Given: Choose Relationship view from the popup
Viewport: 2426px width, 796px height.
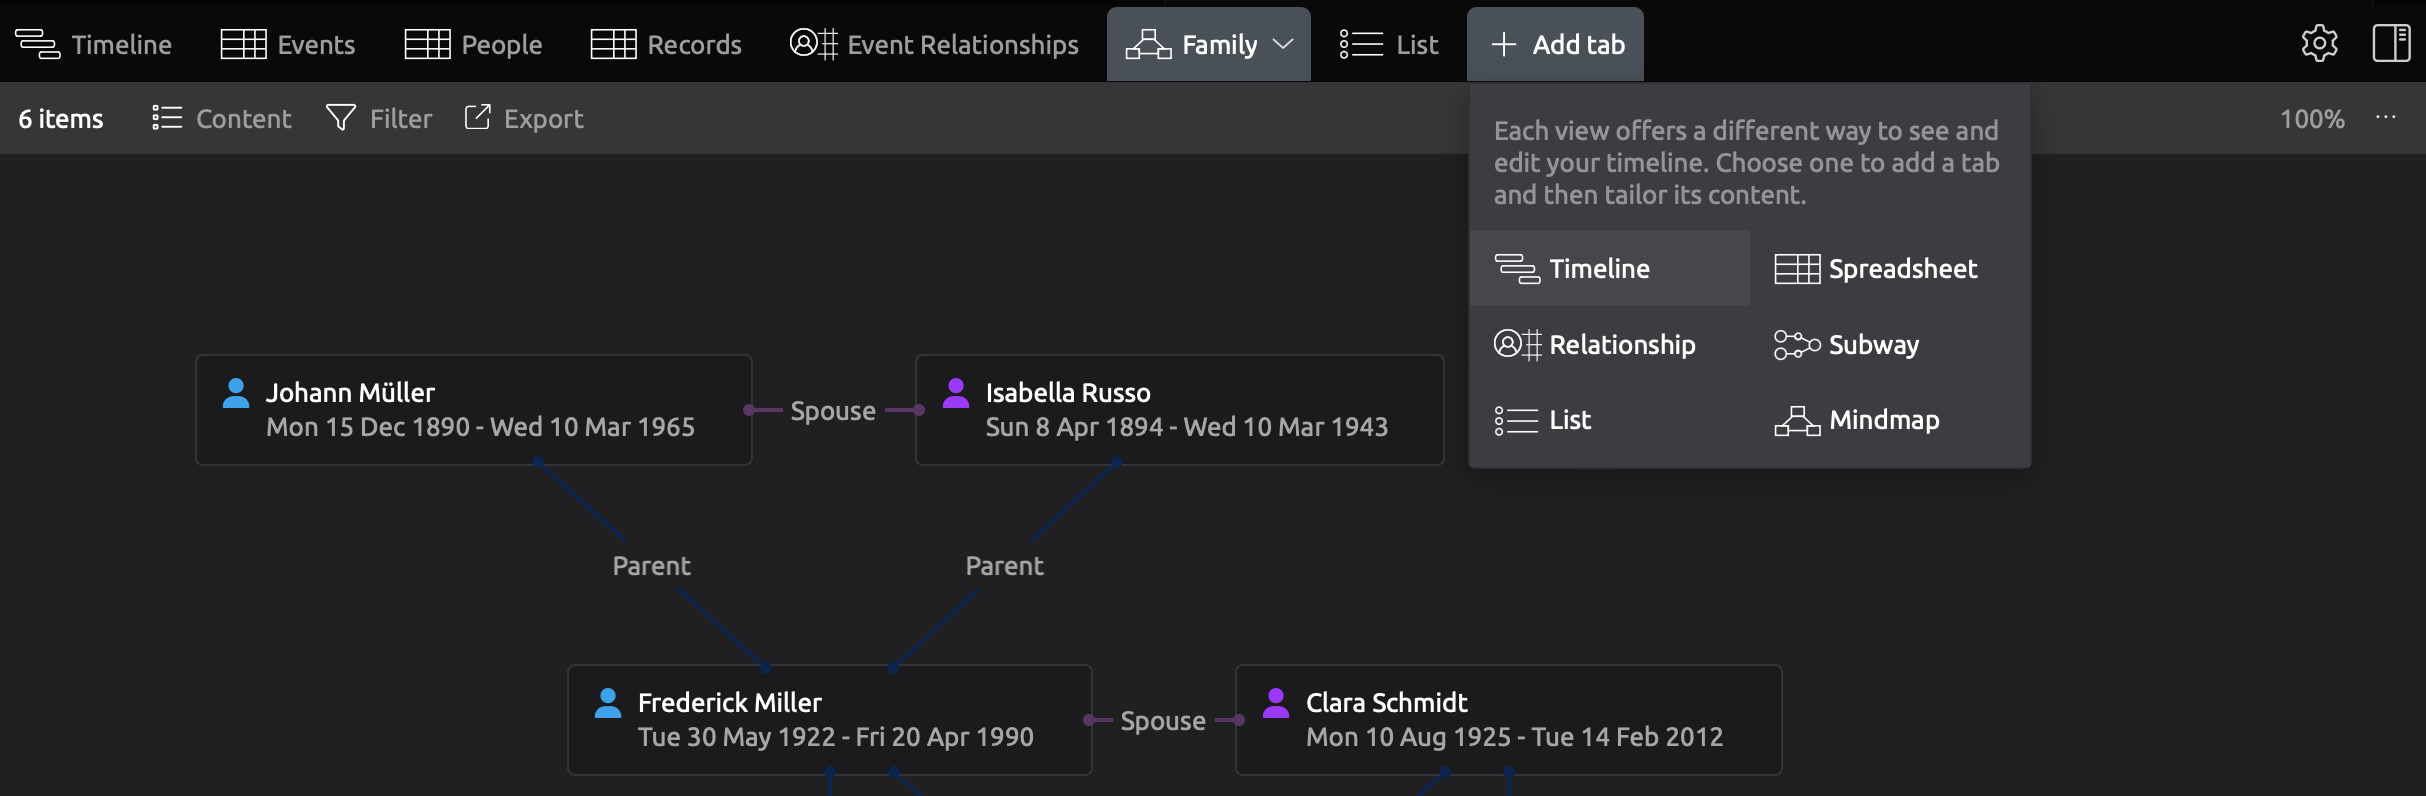Looking at the screenshot, I should [1595, 344].
